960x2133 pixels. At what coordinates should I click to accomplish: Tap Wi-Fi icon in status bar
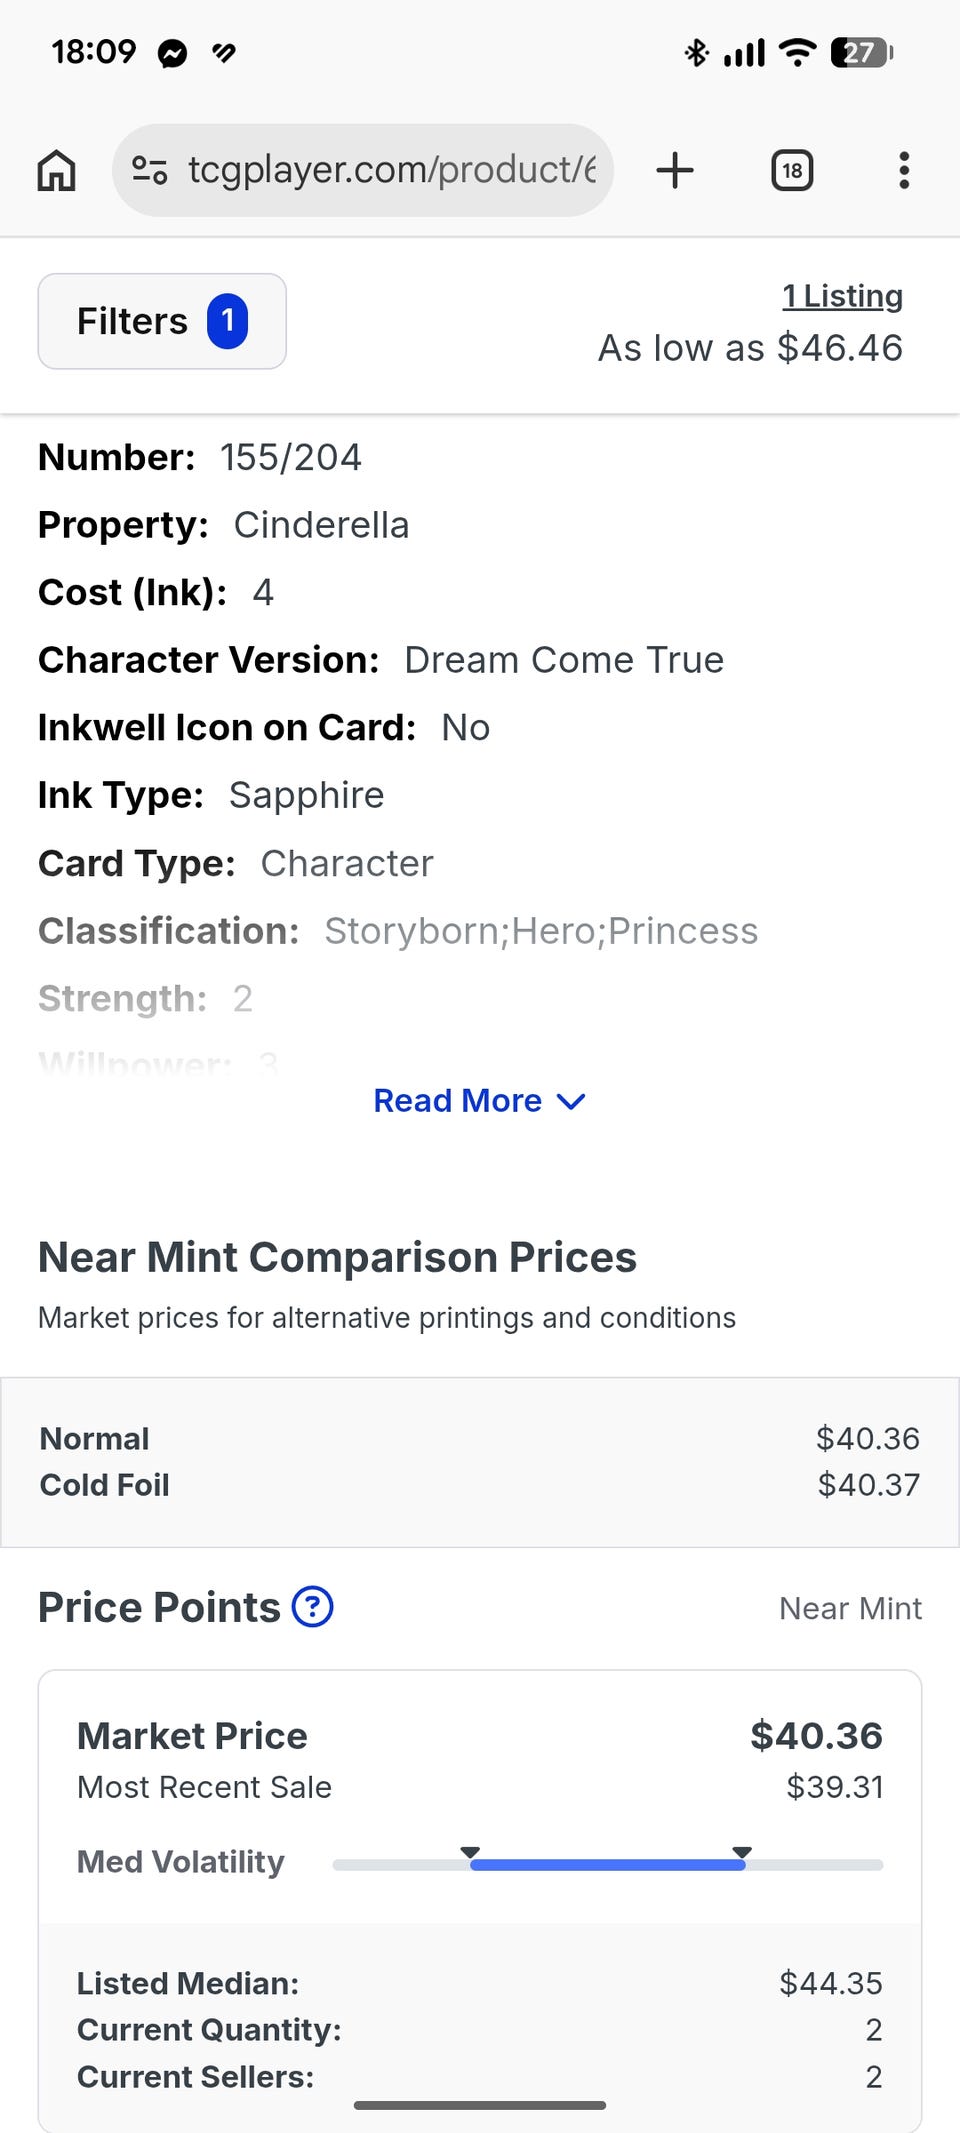[797, 52]
